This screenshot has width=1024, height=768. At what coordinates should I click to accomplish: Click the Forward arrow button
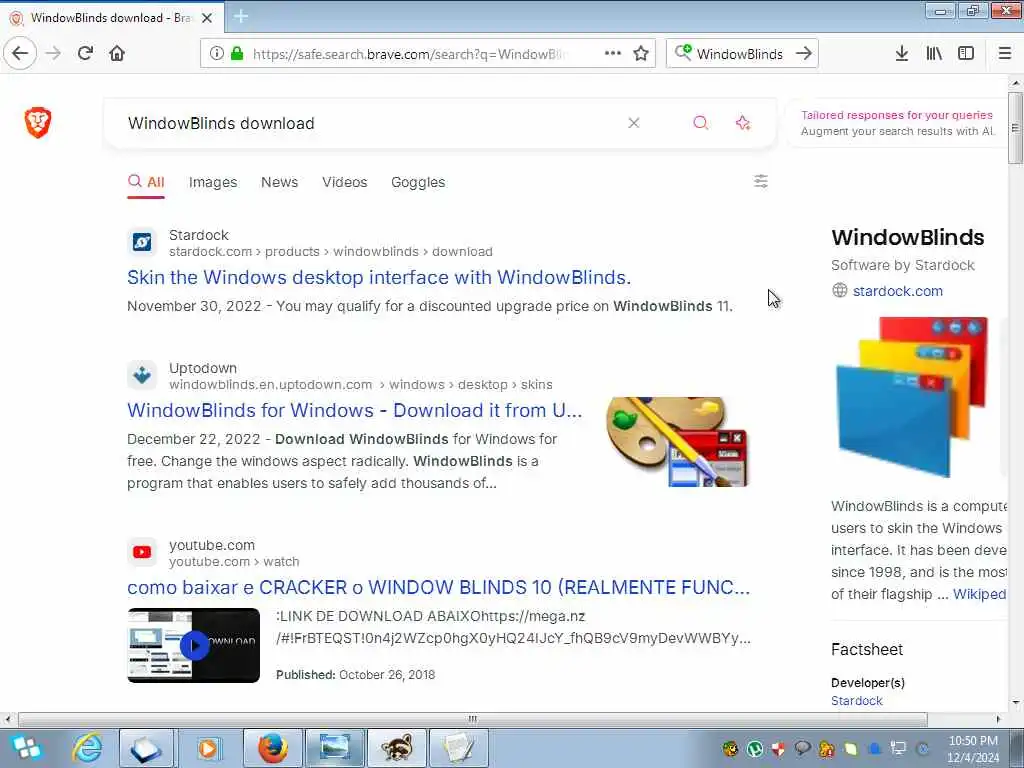point(54,54)
